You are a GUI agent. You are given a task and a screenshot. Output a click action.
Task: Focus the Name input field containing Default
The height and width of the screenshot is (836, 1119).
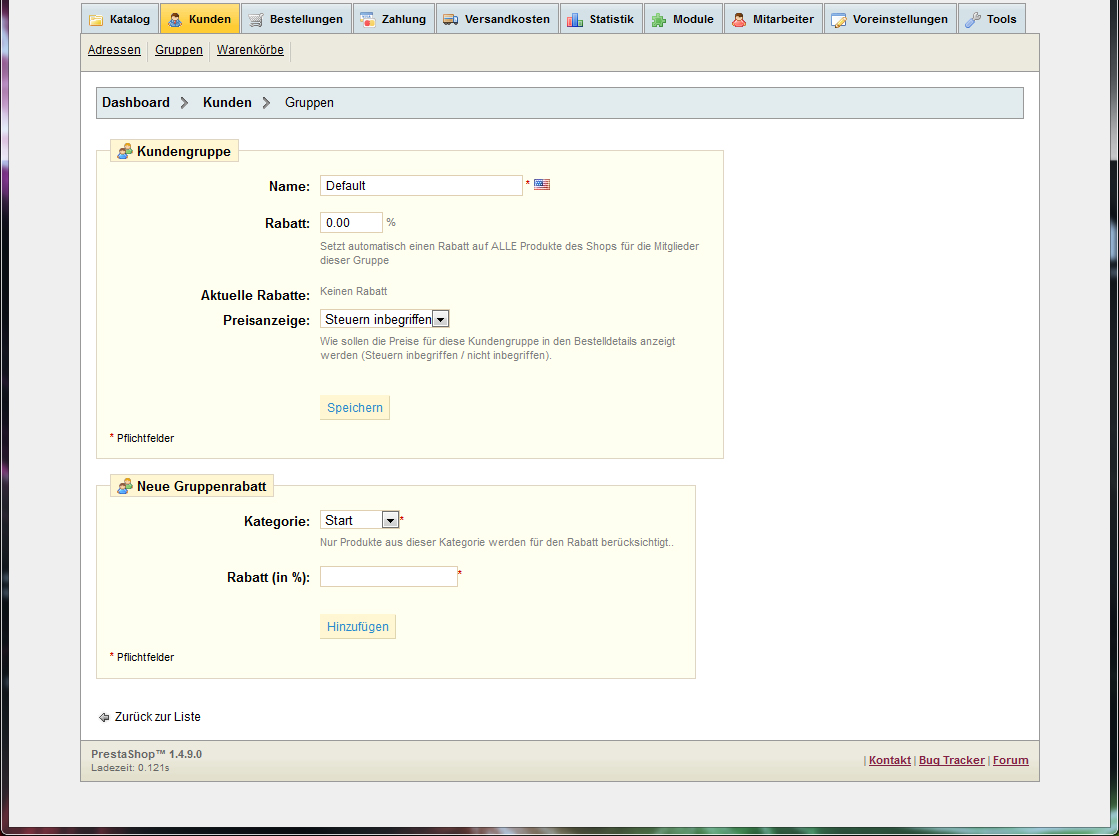[x=421, y=186]
